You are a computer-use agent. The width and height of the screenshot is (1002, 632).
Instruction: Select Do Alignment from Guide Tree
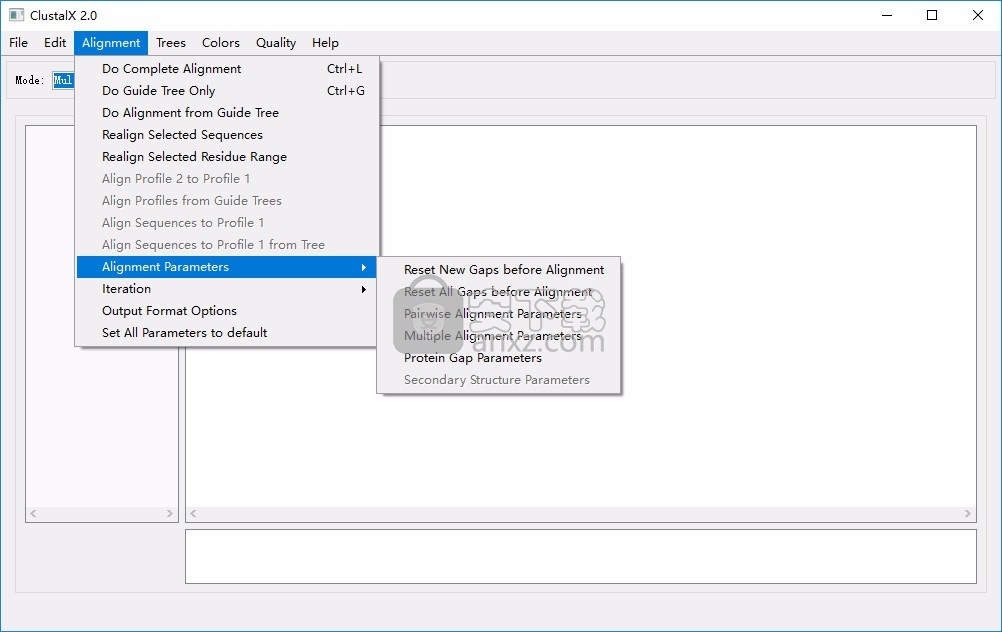pyautogui.click(x=227, y=112)
